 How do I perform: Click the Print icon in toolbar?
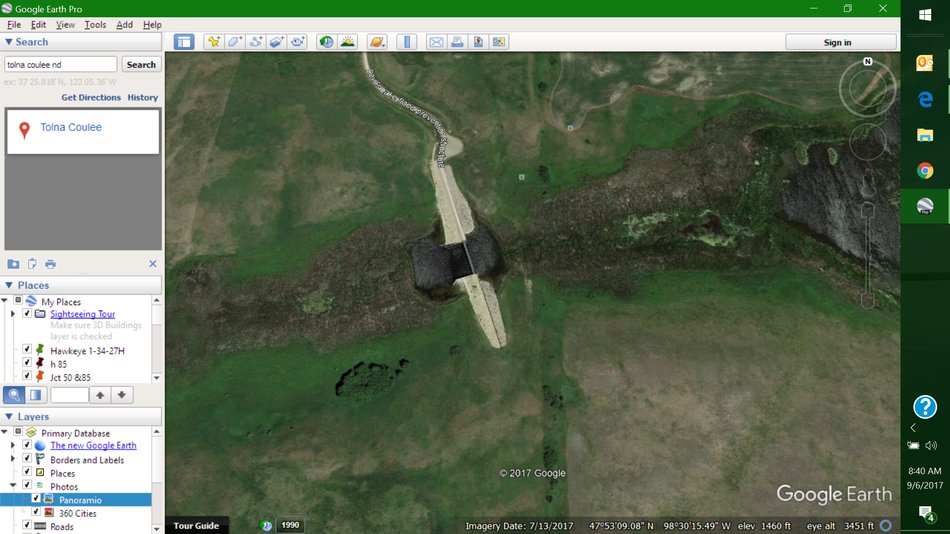457,42
